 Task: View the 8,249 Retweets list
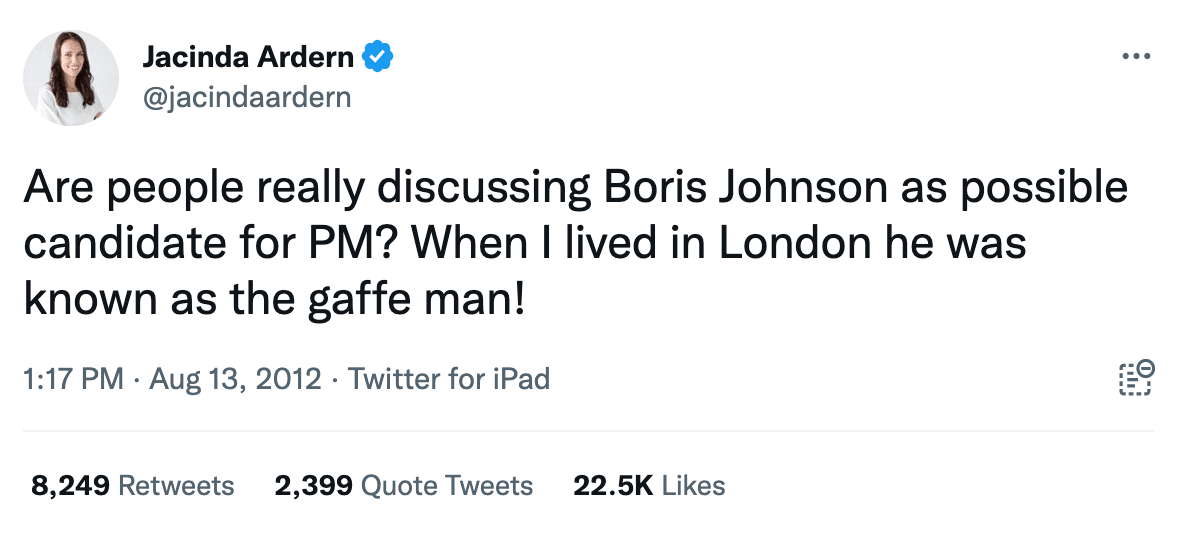click(x=132, y=486)
